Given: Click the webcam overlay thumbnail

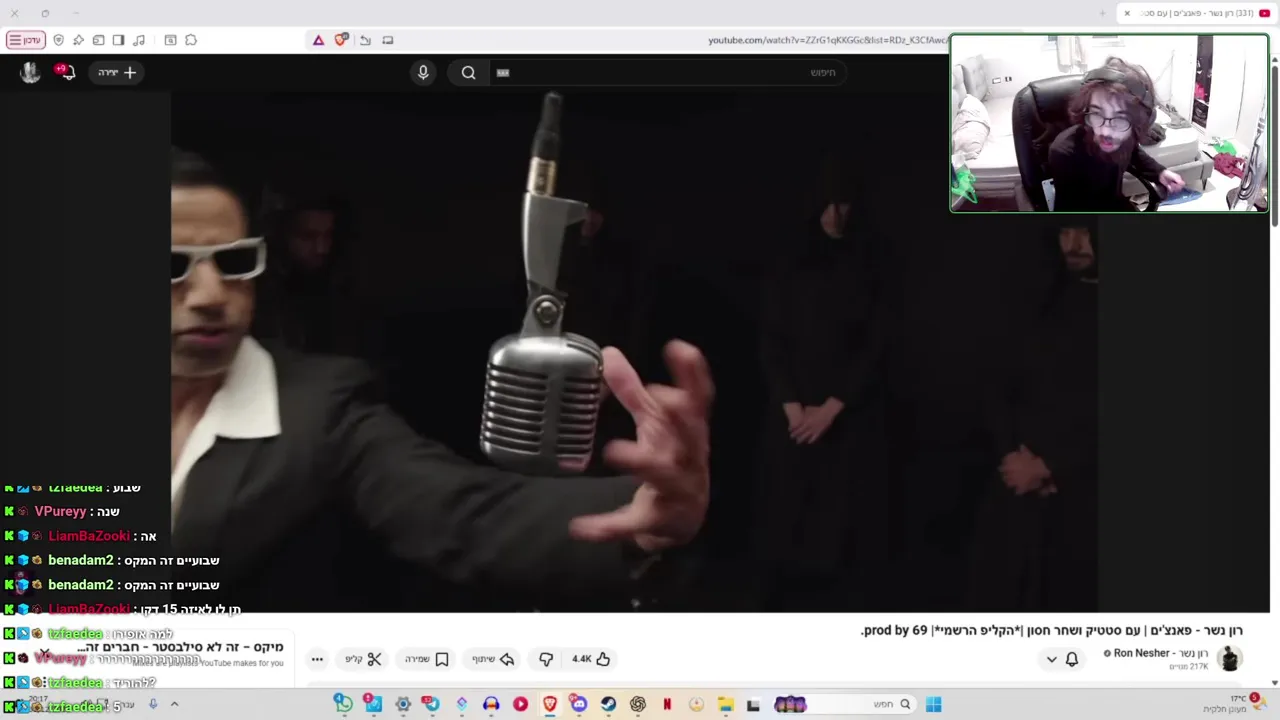Looking at the screenshot, I should coord(1109,123).
